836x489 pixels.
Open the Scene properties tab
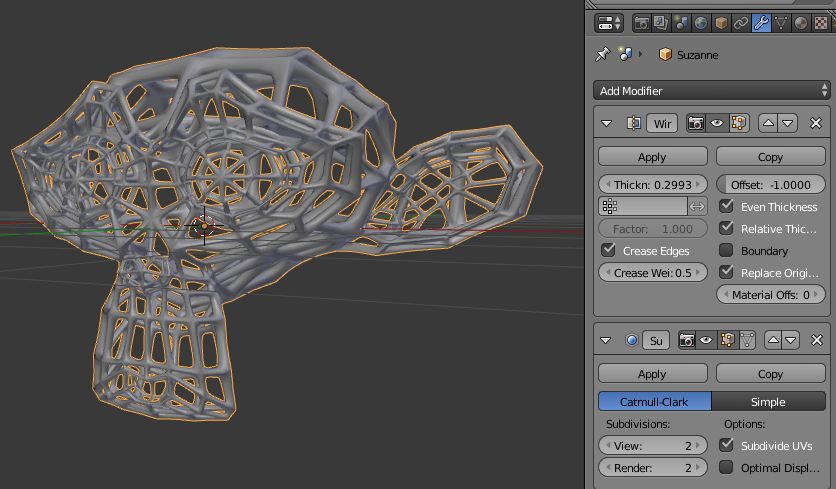[x=681, y=23]
